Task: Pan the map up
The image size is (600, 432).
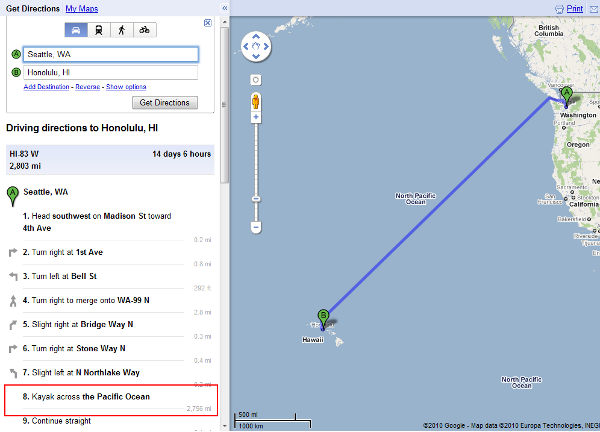Action: [256, 36]
